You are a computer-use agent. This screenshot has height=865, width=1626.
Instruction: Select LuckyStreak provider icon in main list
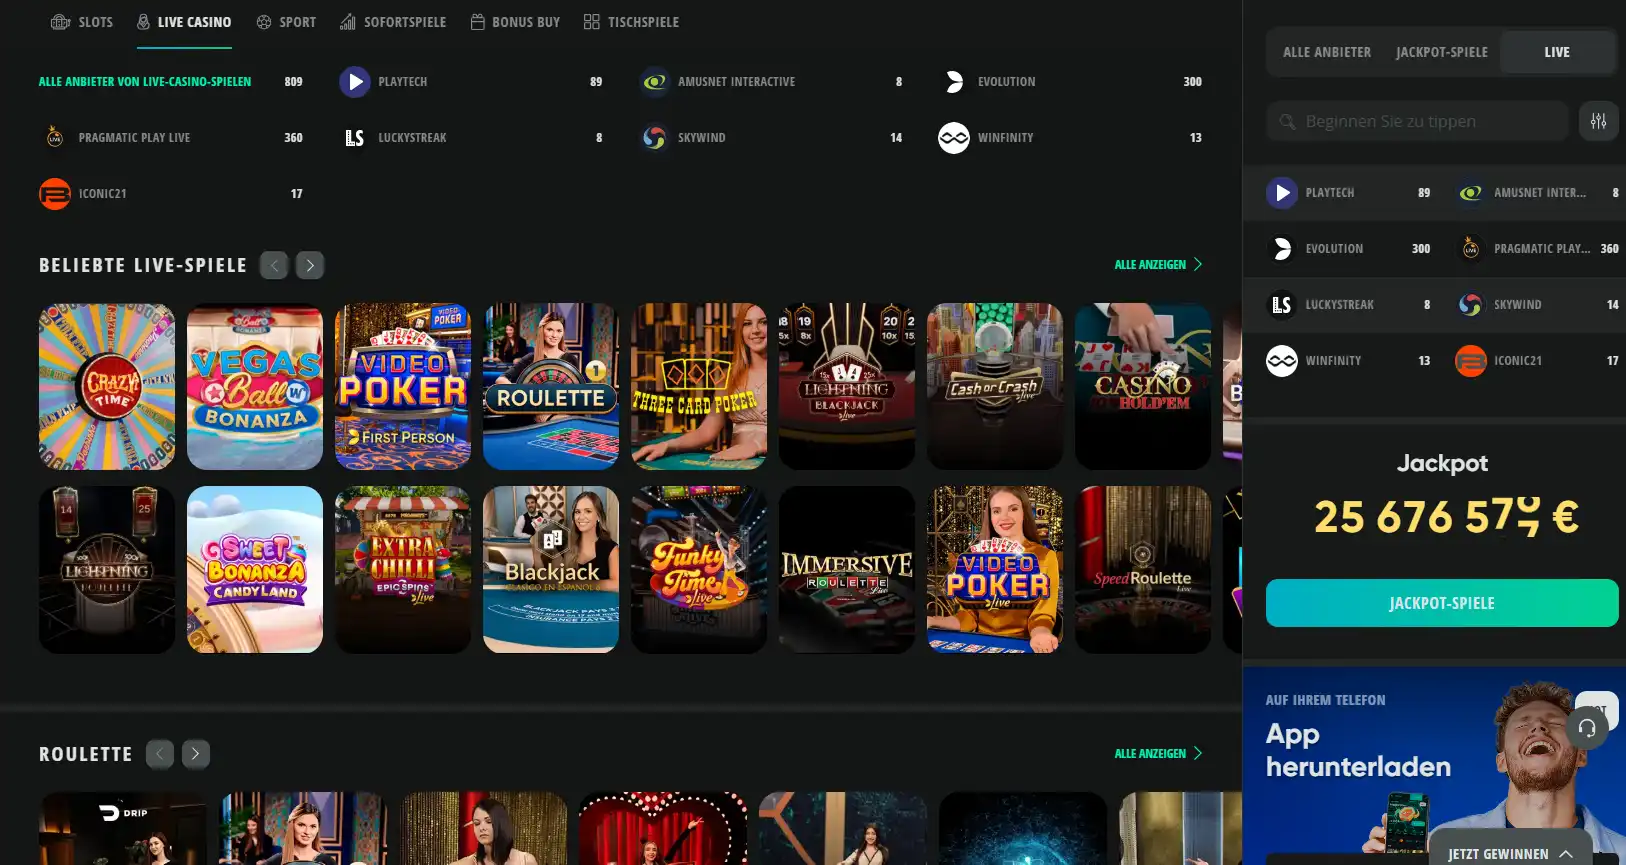point(355,138)
